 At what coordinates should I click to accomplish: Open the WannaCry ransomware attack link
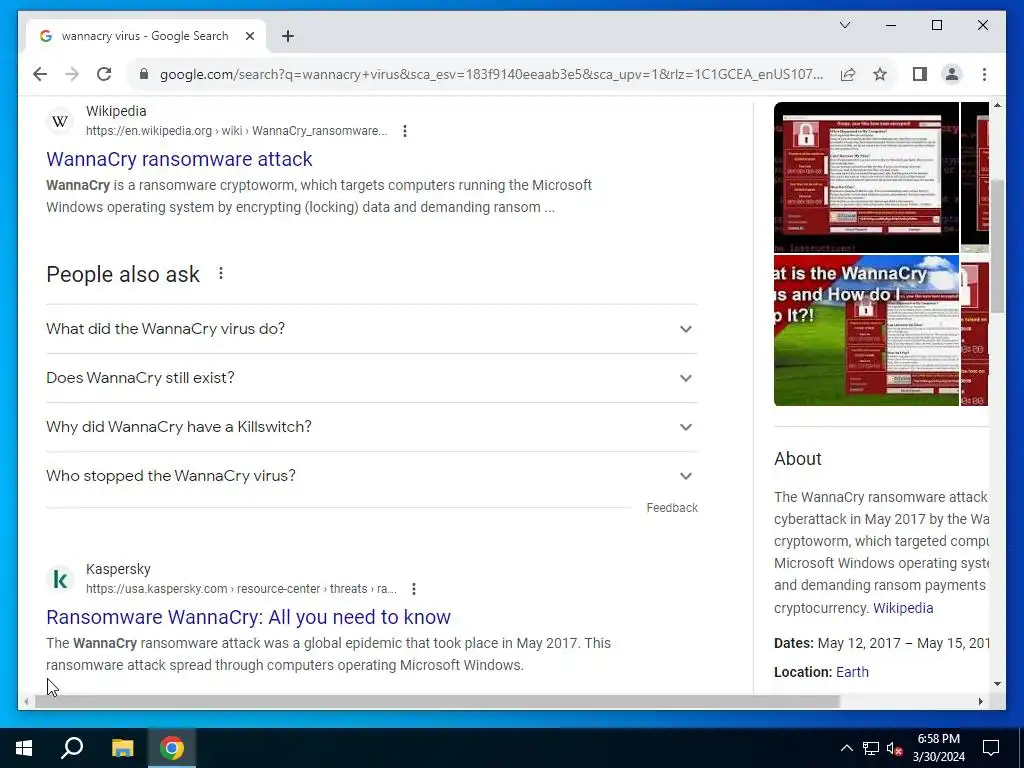(x=179, y=159)
